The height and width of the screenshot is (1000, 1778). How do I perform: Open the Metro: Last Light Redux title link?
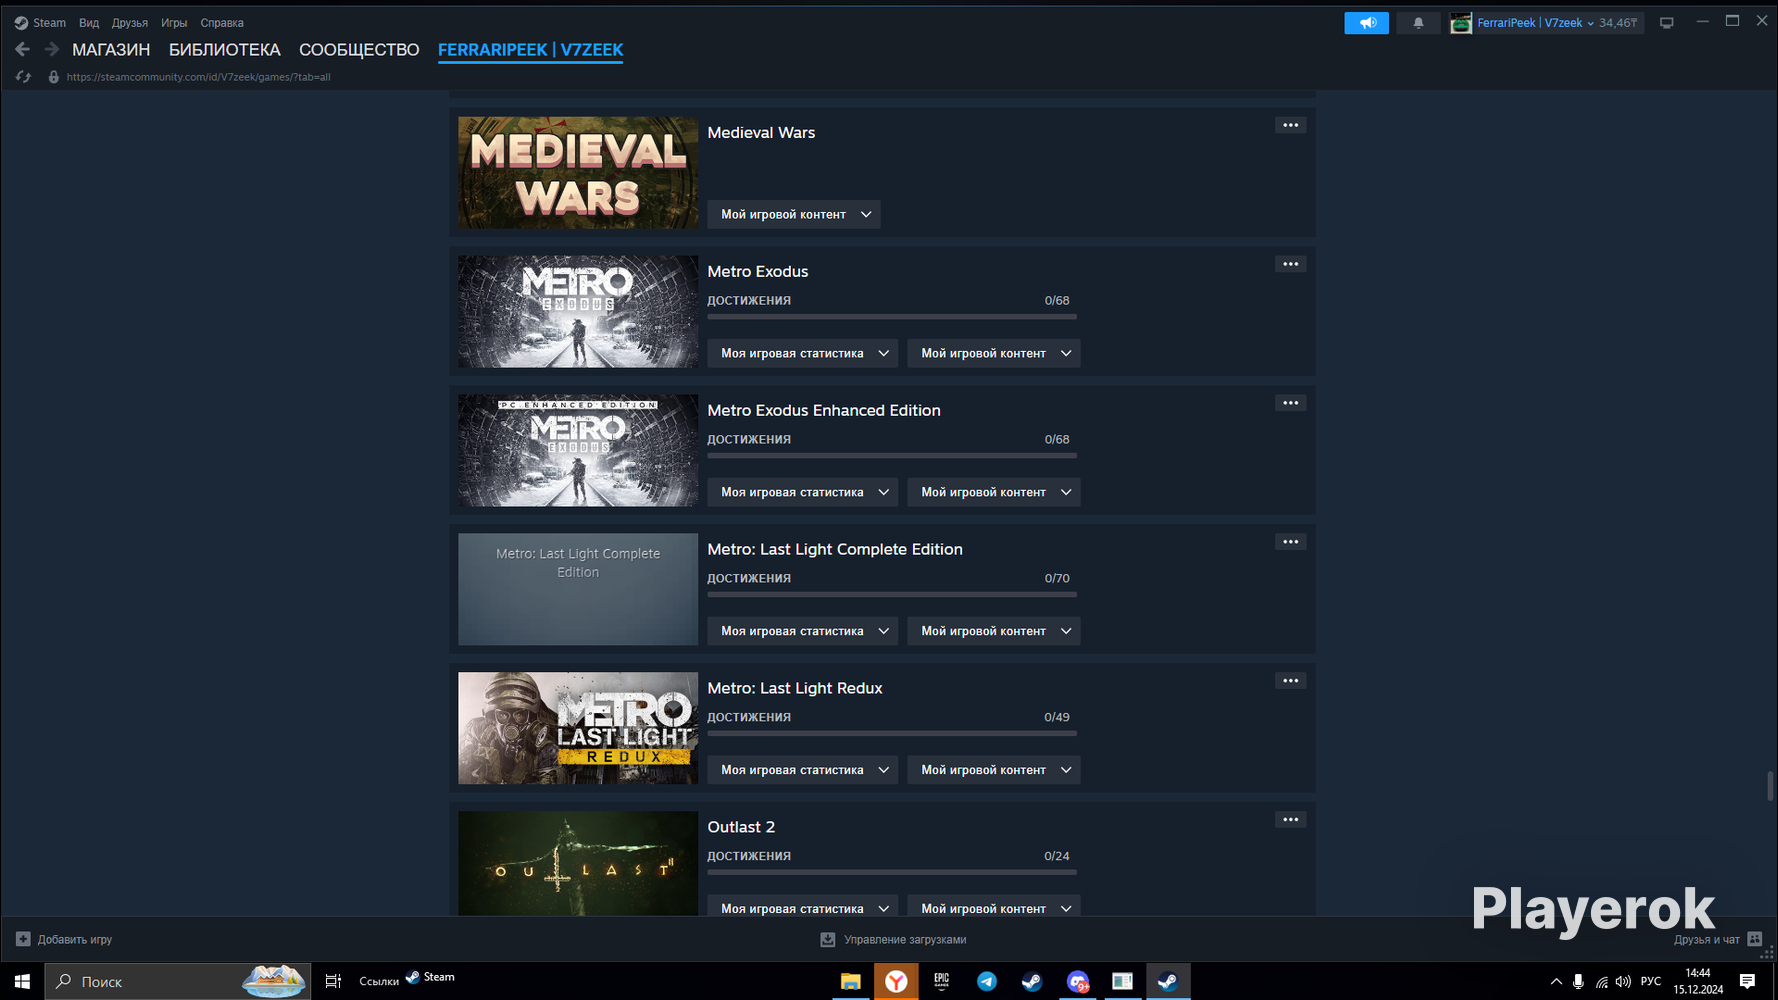(x=795, y=689)
